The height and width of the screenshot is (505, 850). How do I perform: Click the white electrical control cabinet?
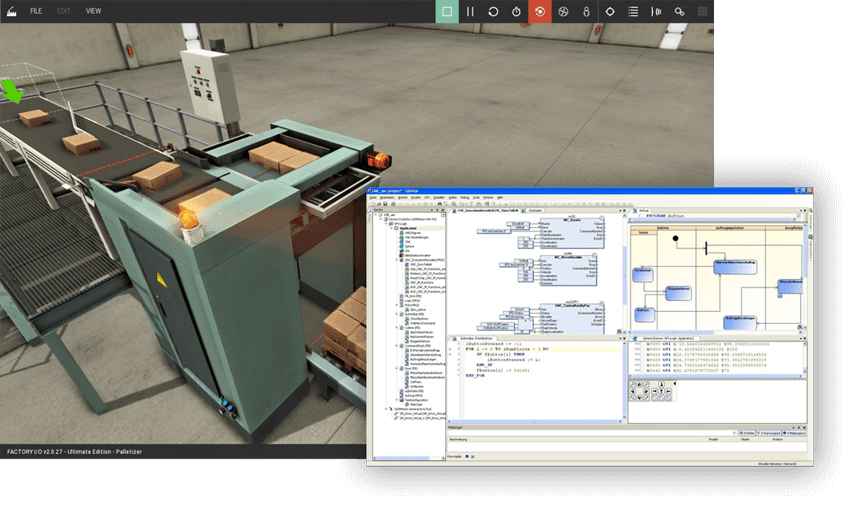(210, 86)
